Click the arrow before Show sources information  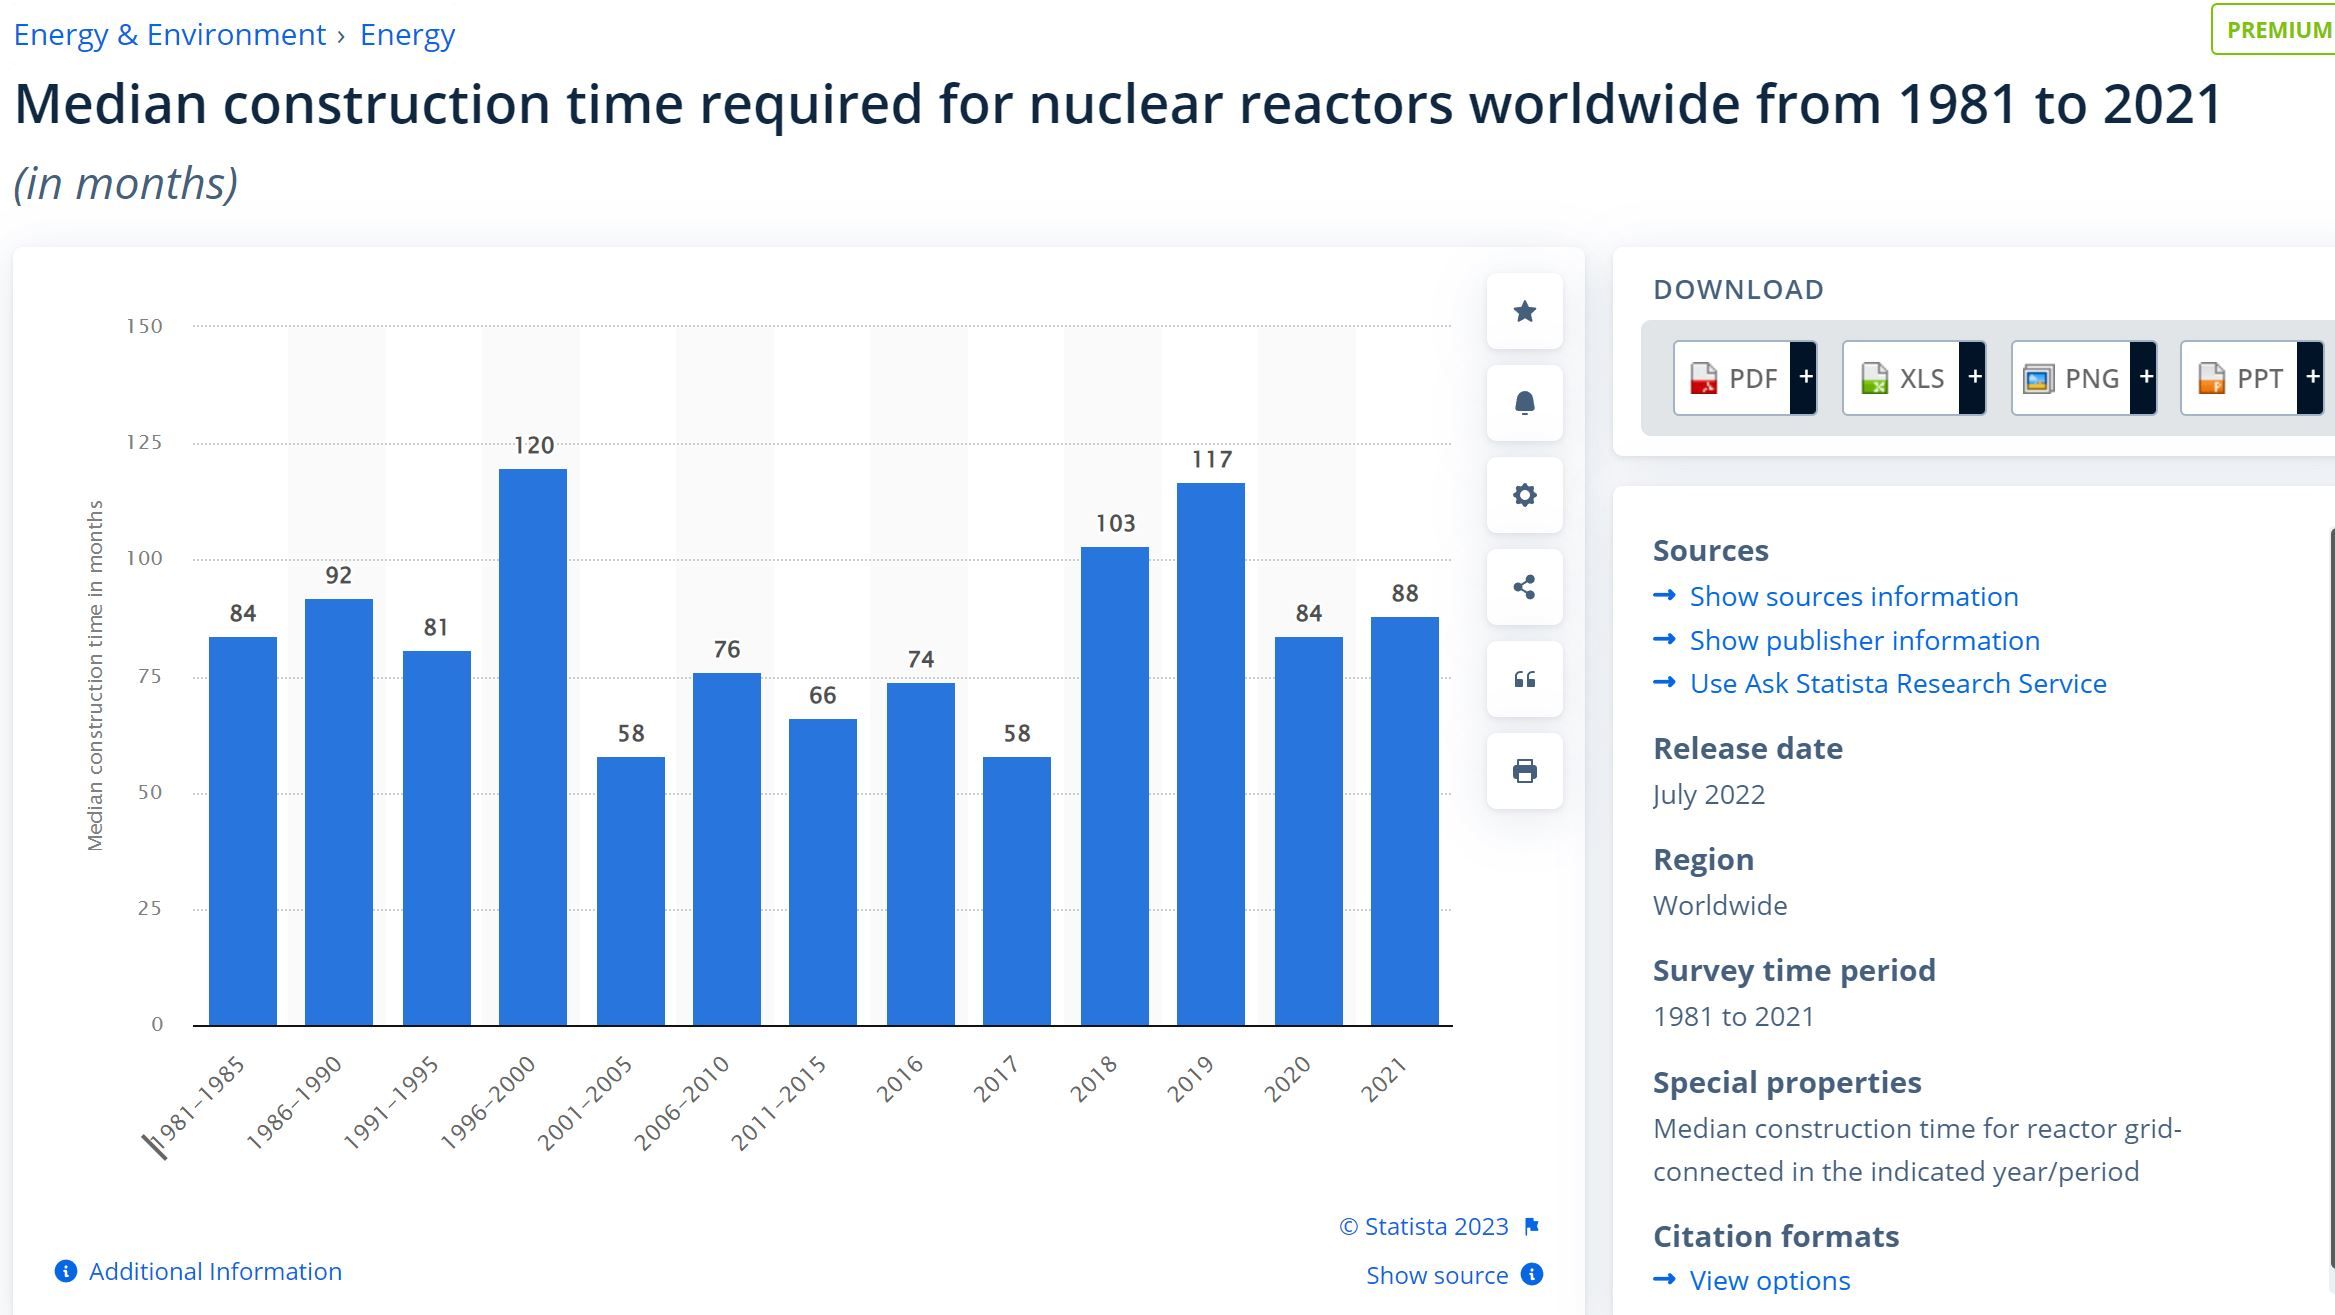1664,596
